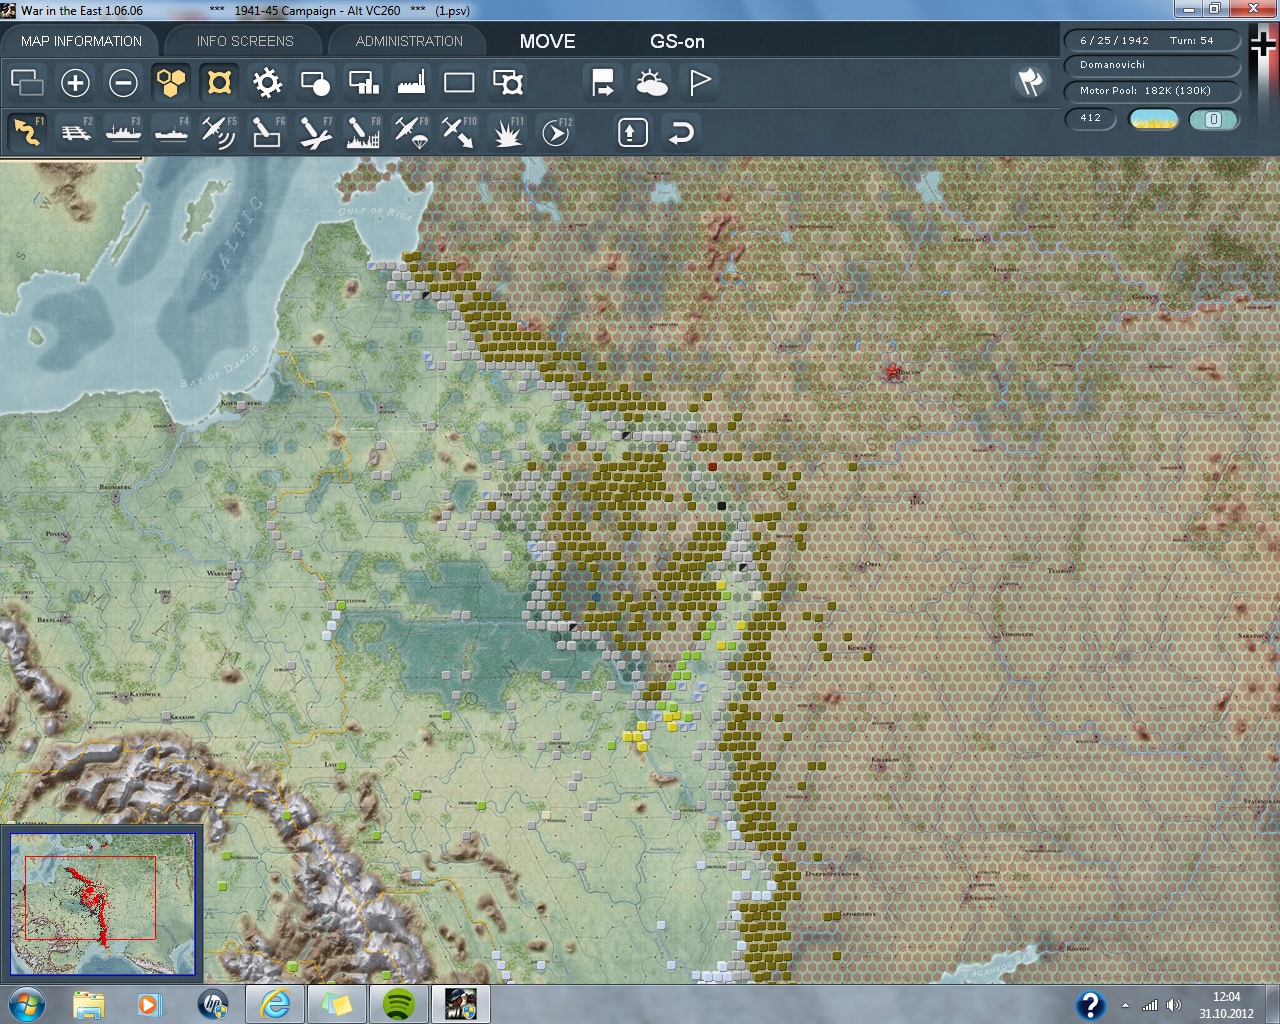Select F4 ship mode icon
This screenshot has height=1024, width=1280.
(x=171, y=132)
